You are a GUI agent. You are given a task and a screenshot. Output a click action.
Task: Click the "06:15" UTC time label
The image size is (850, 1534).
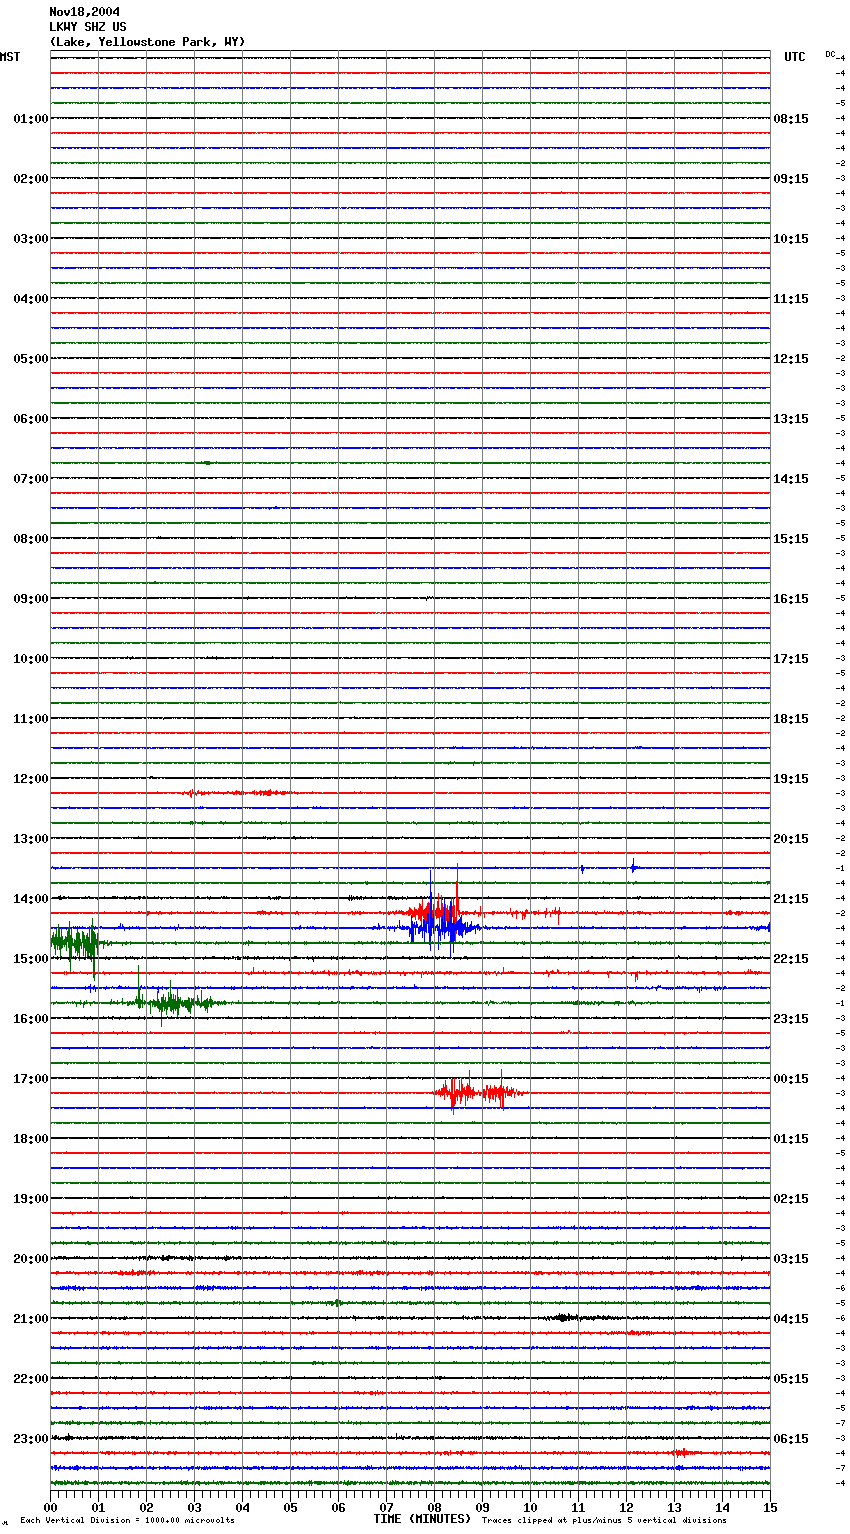coord(791,1439)
